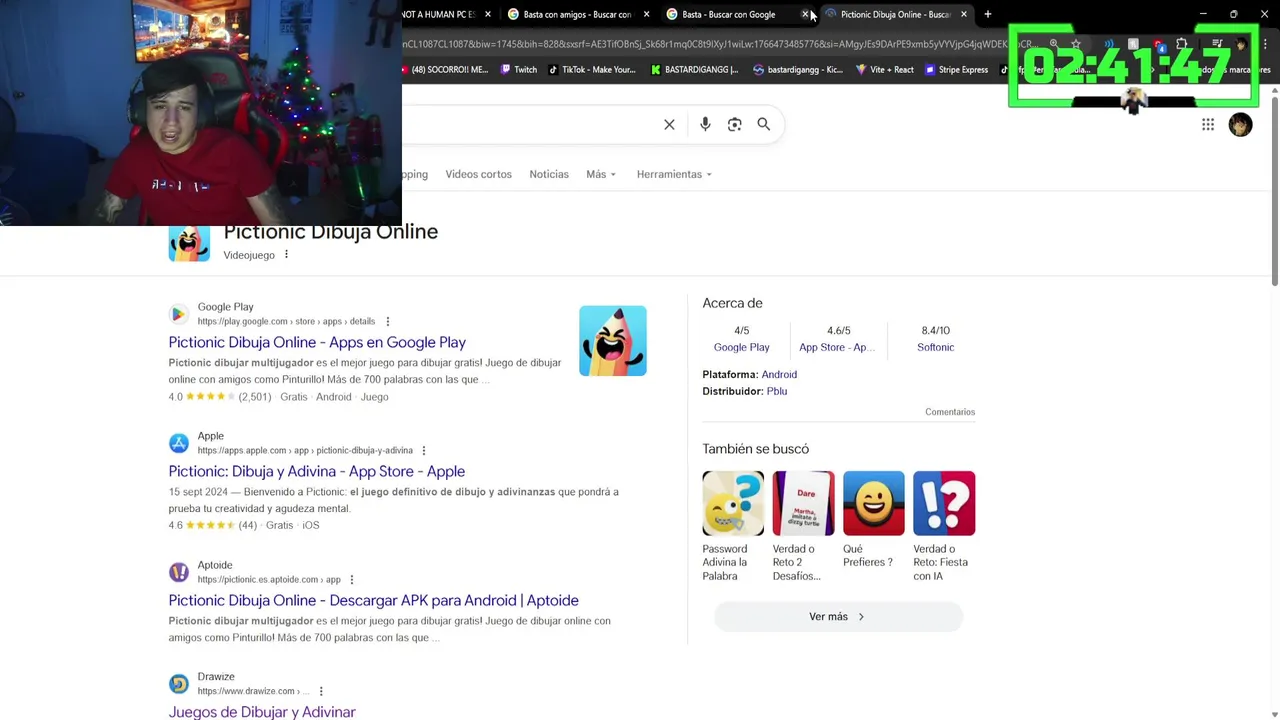Open options for the Pictionic videogame header
Screen dimensions: 1280x720
[x=286, y=255]
